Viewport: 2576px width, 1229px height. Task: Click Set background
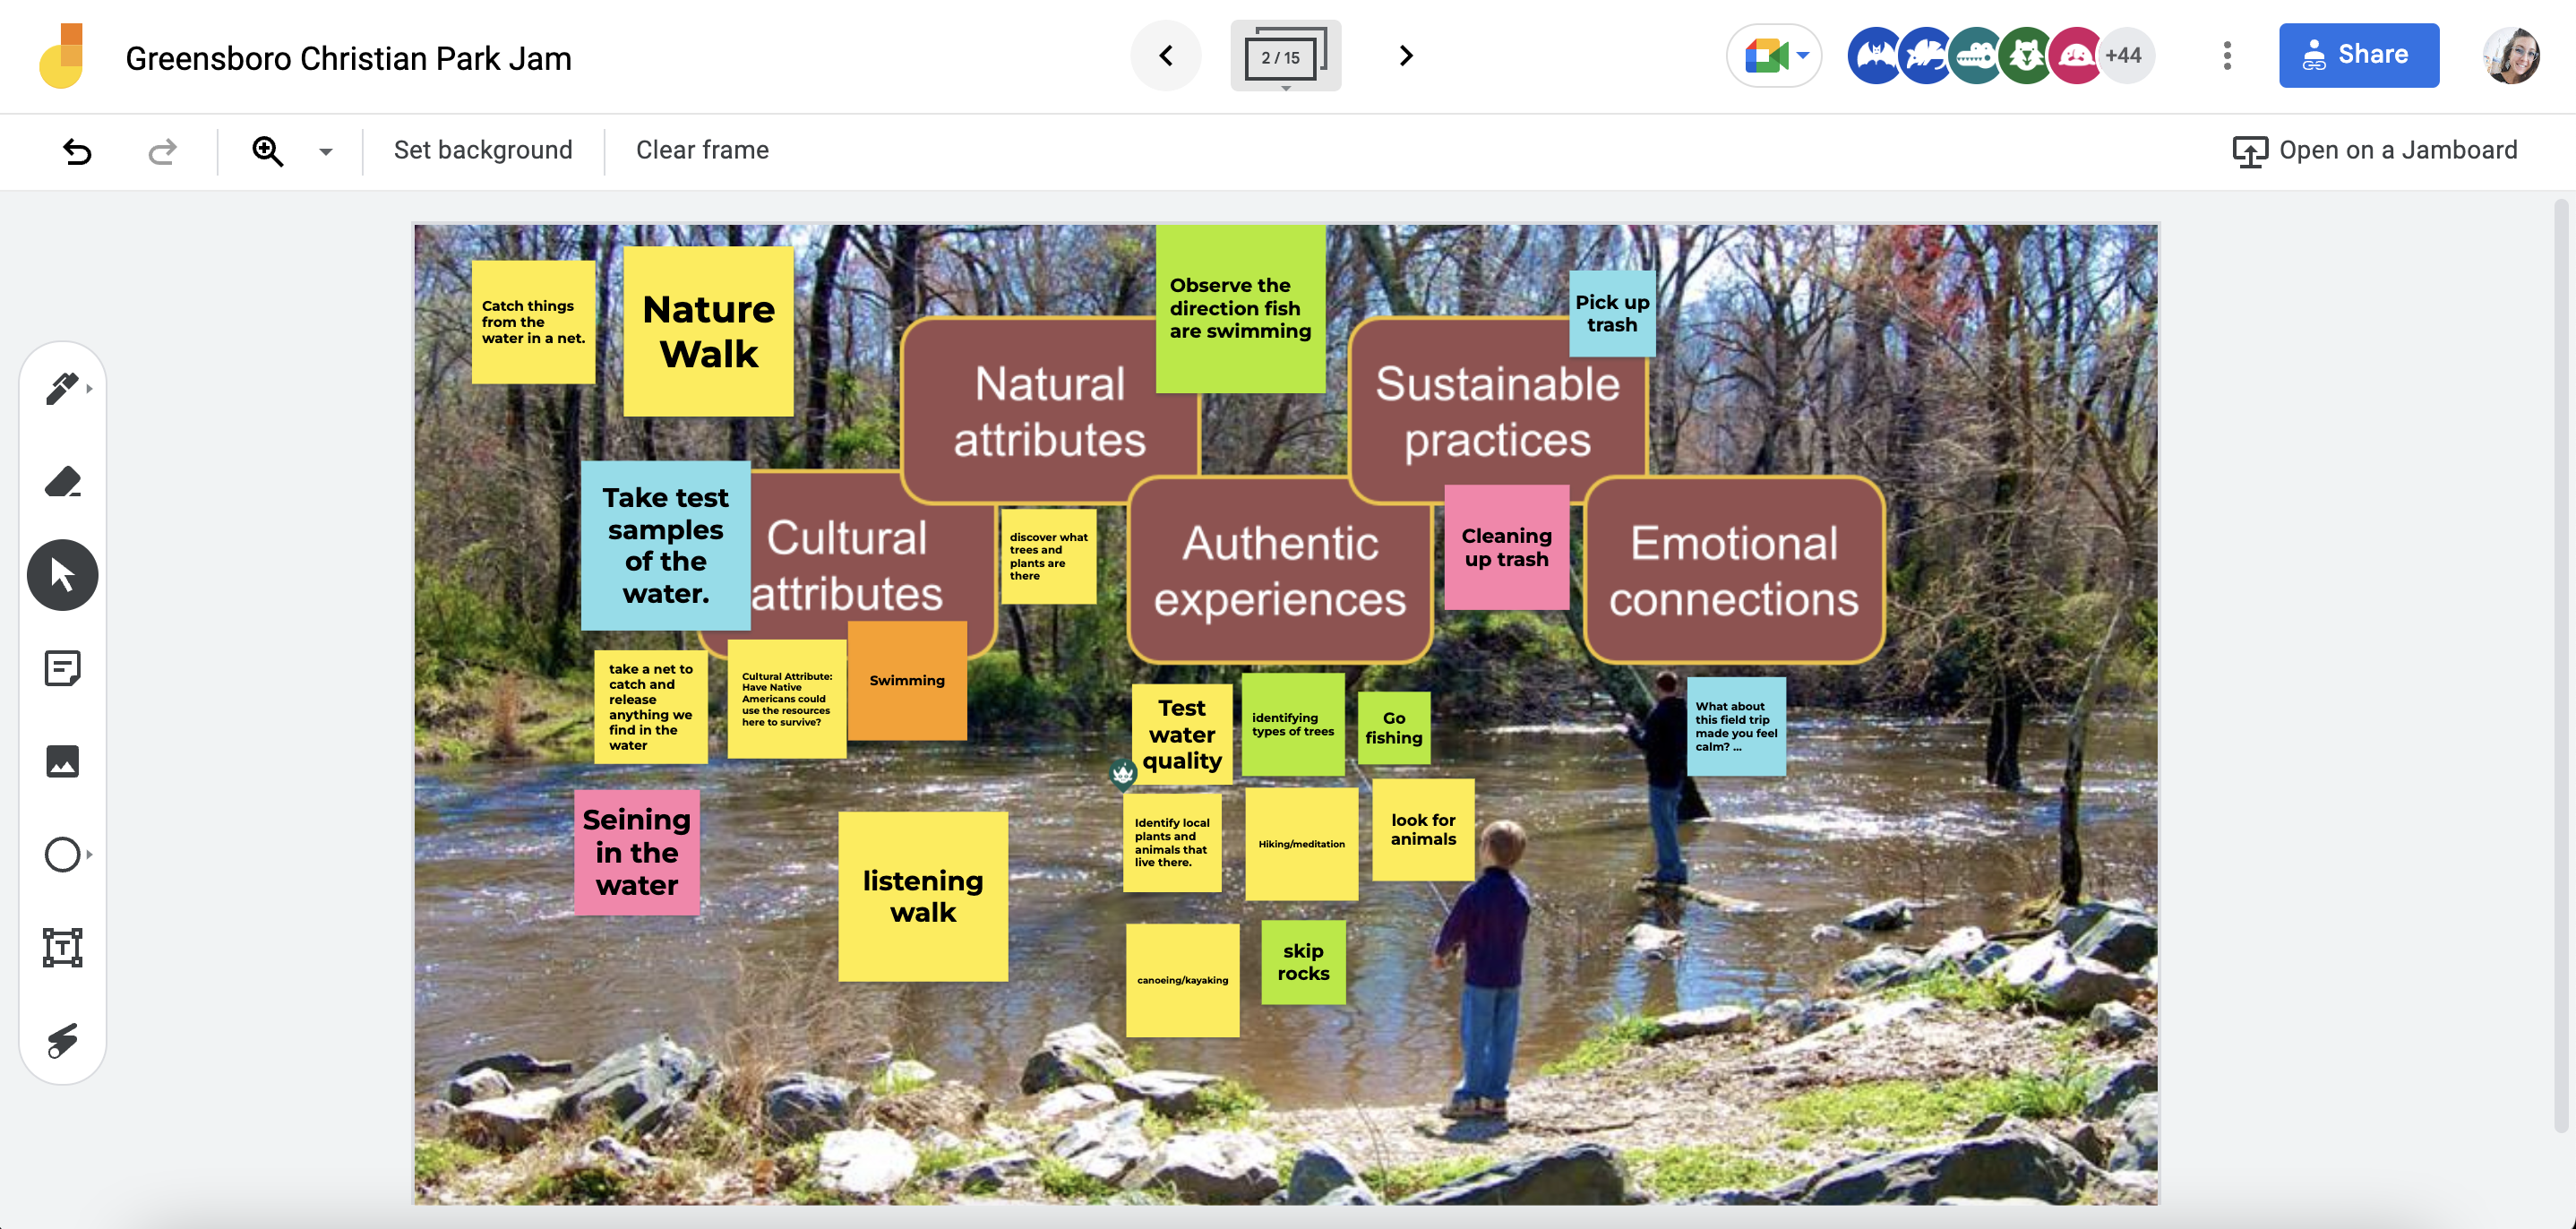(x=483, y=150)
